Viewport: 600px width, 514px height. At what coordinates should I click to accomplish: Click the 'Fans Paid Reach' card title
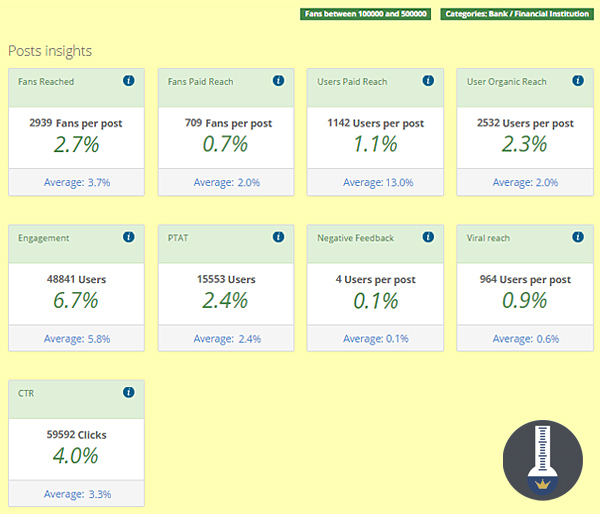pyautogui.click(x=200, y=82)
